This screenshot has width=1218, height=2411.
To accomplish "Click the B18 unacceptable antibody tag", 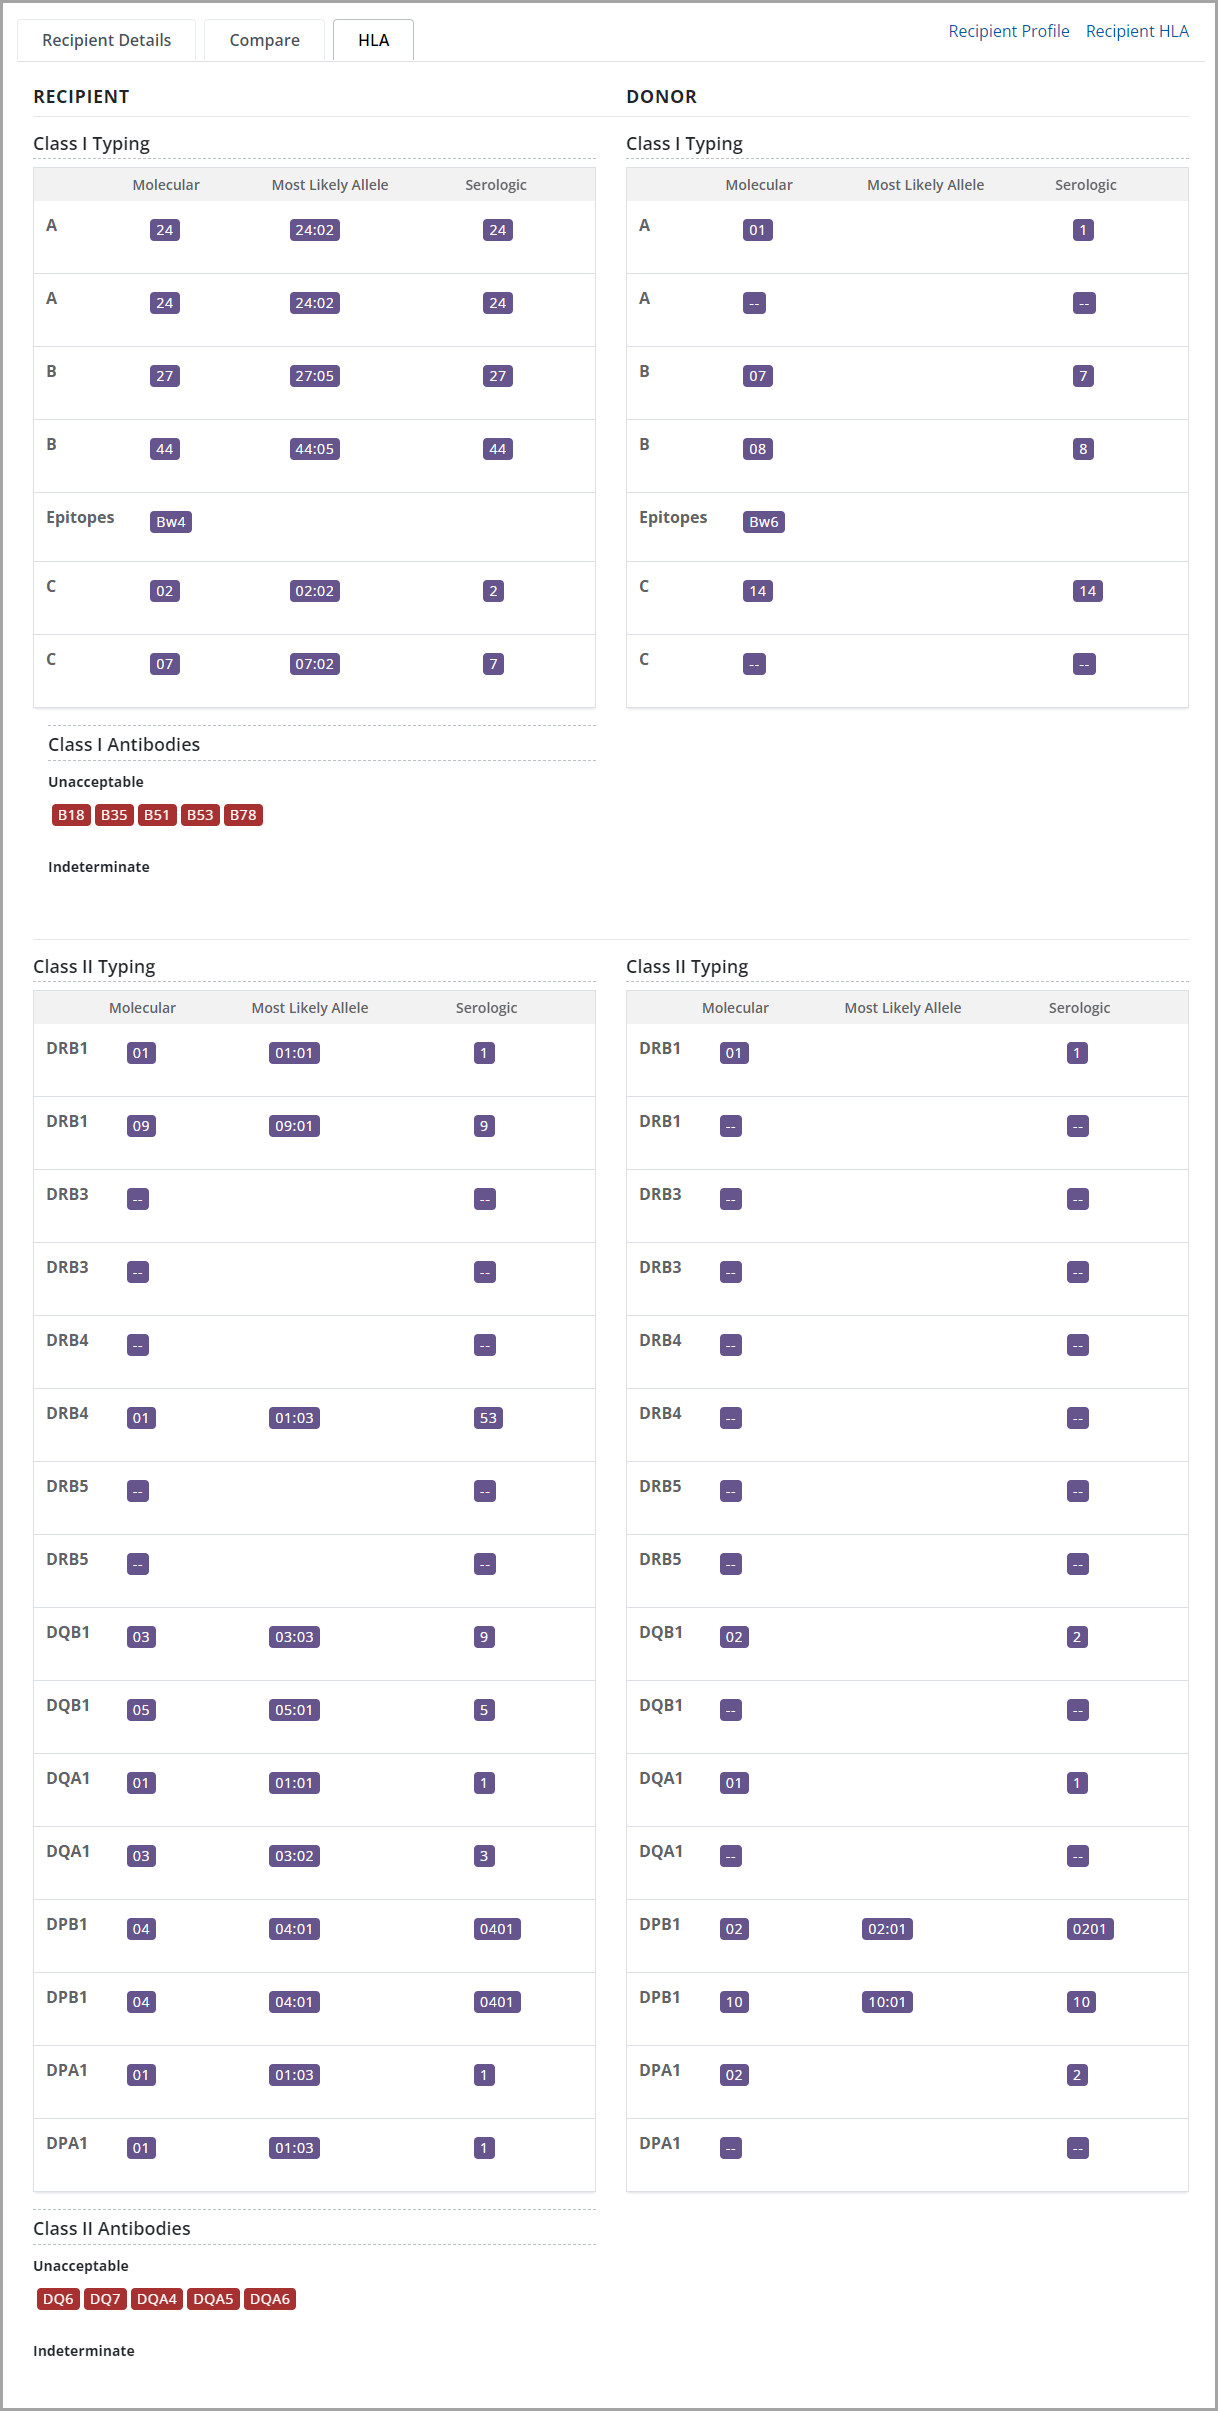I will (71, 815).
